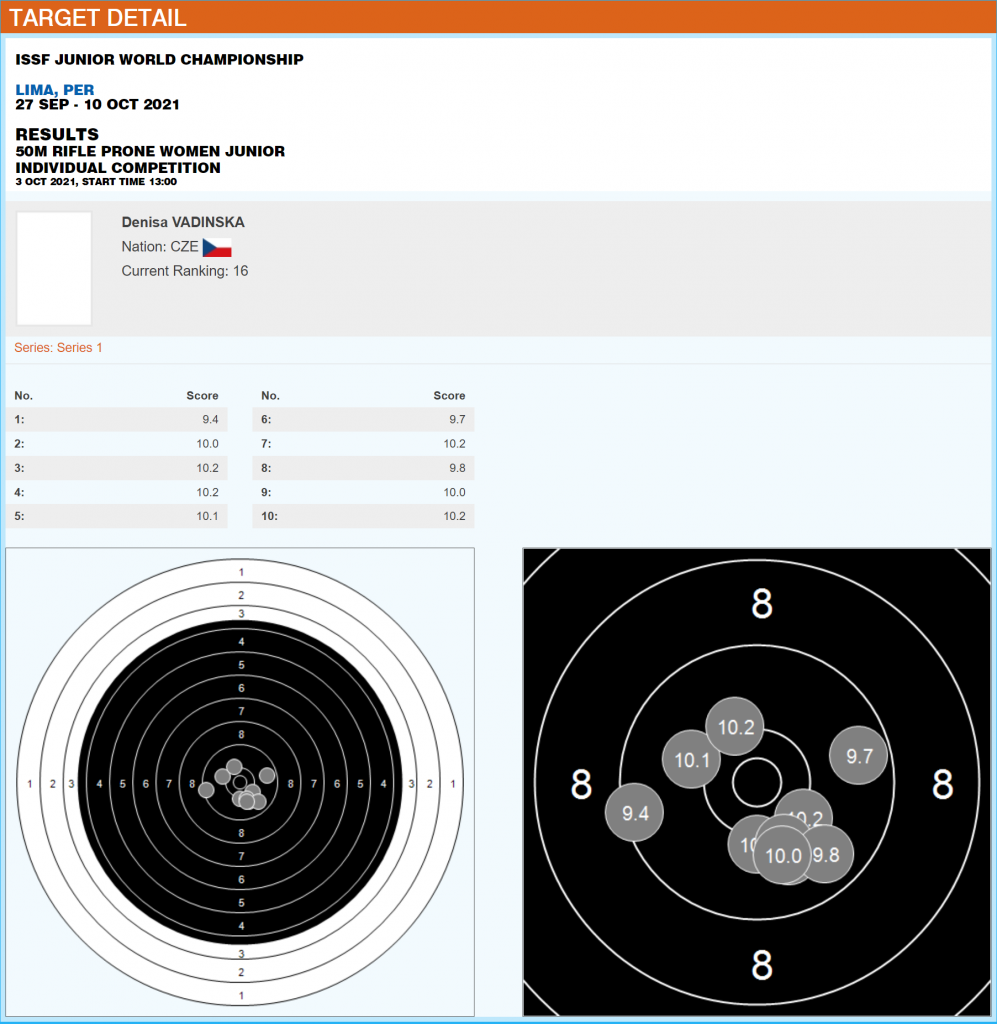The width and height of the screenshot is (997, 1024).
Task: Click the Current Ranking: 16 text
Action: click(x=185, y=271)
